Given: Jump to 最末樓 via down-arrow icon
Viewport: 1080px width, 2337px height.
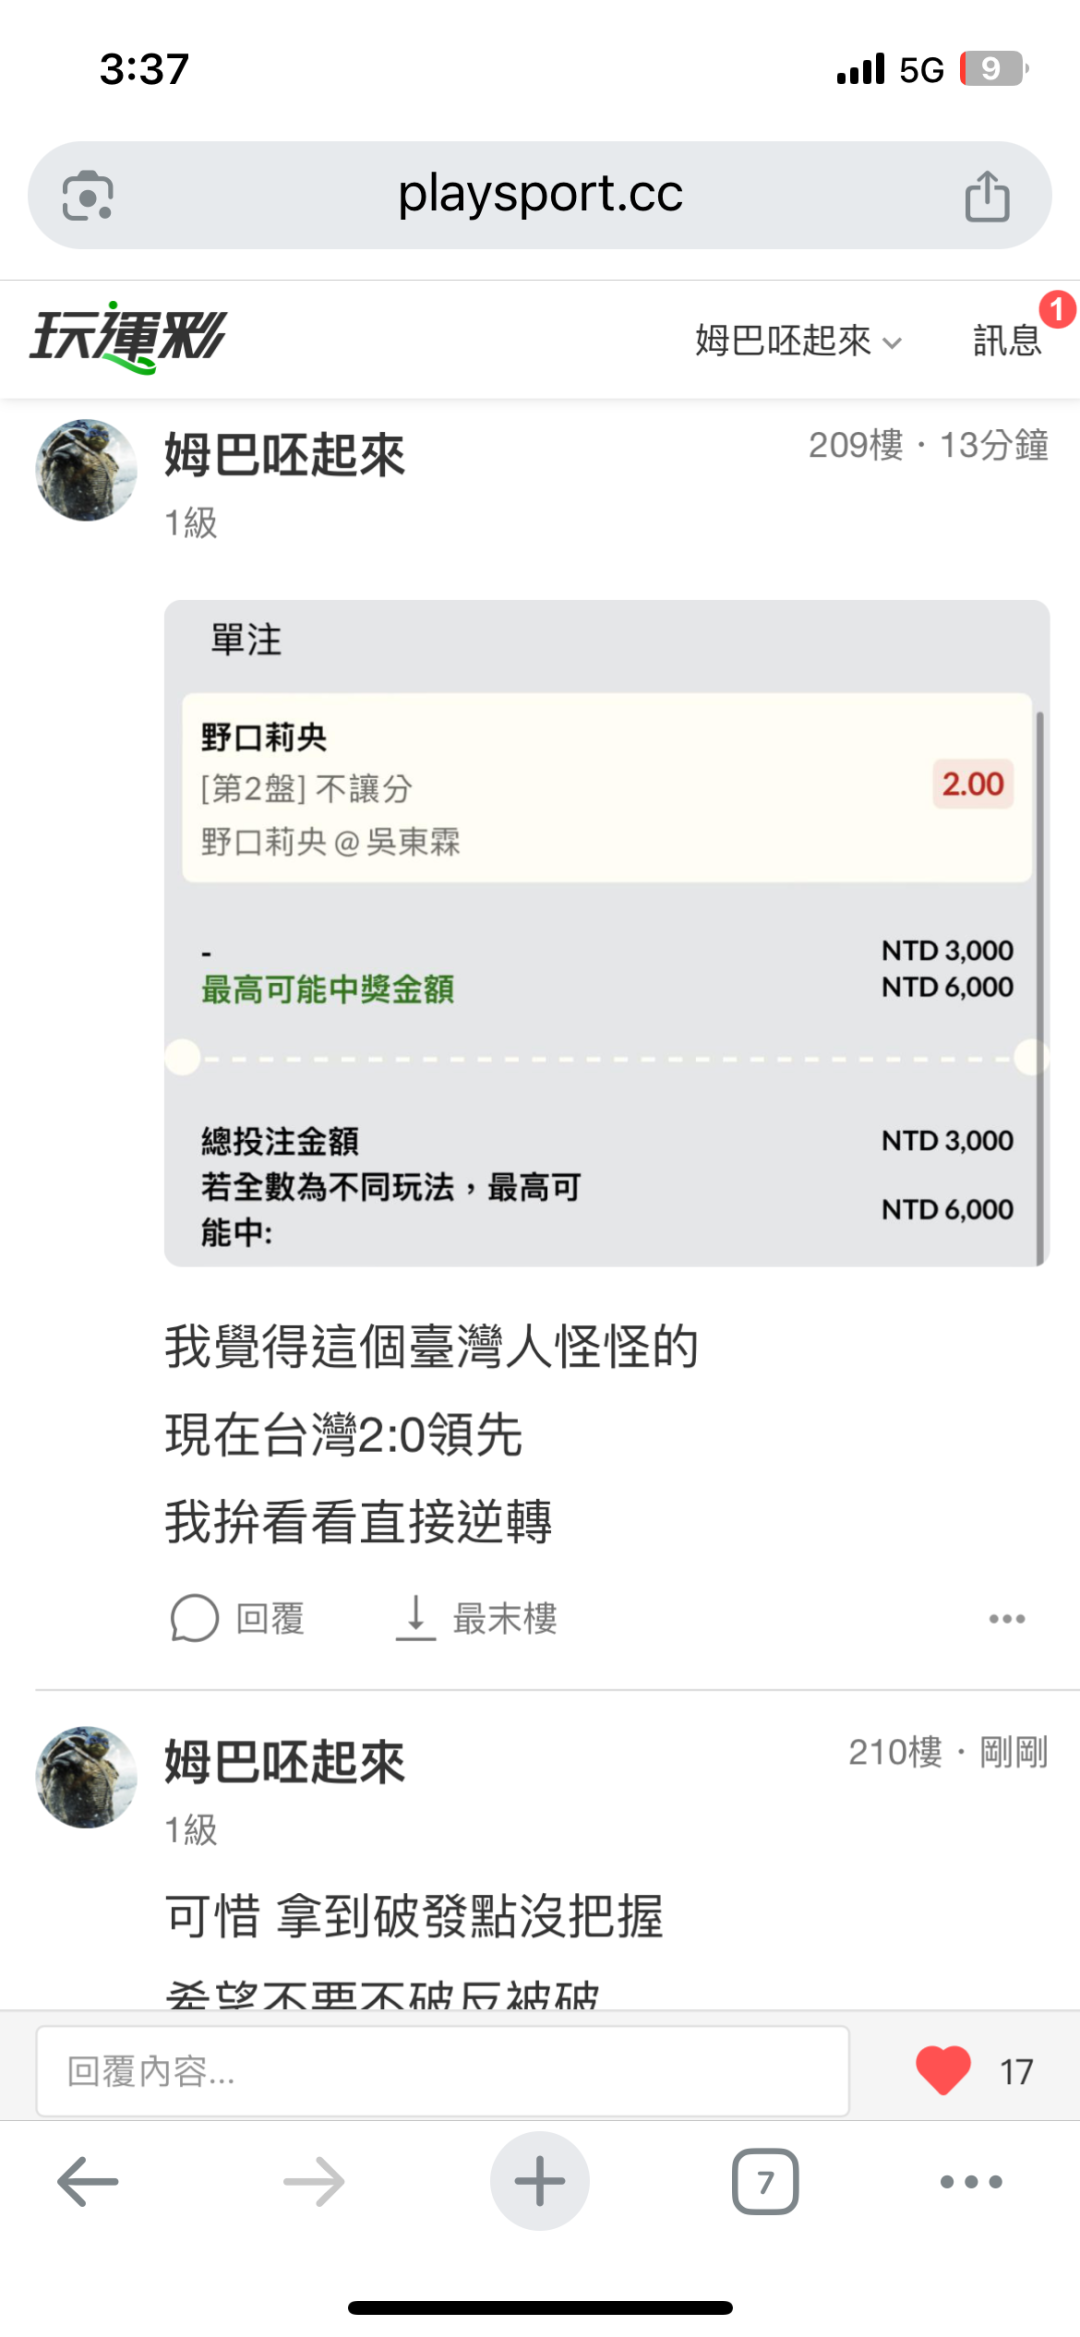Looking at the screenshot, I should [416, 1618].
